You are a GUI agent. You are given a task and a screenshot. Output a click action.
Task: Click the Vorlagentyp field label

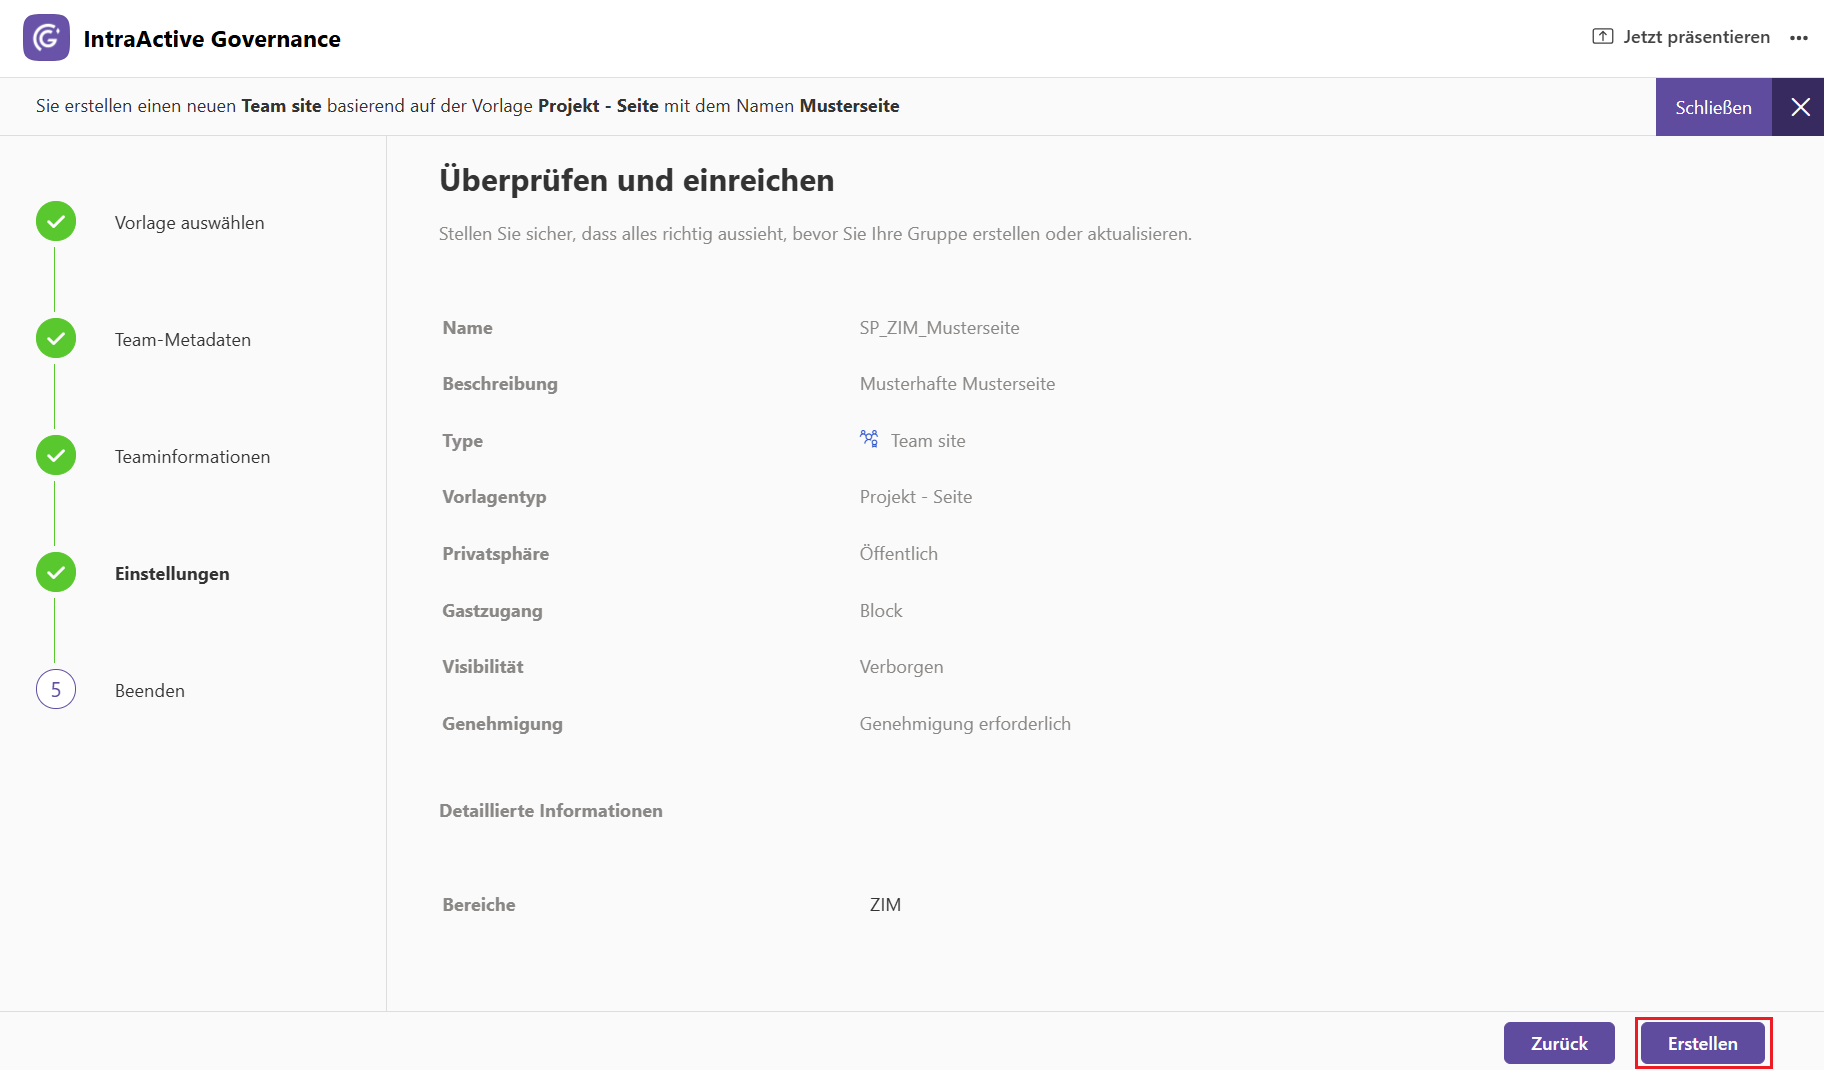click(x=494, y=497)
